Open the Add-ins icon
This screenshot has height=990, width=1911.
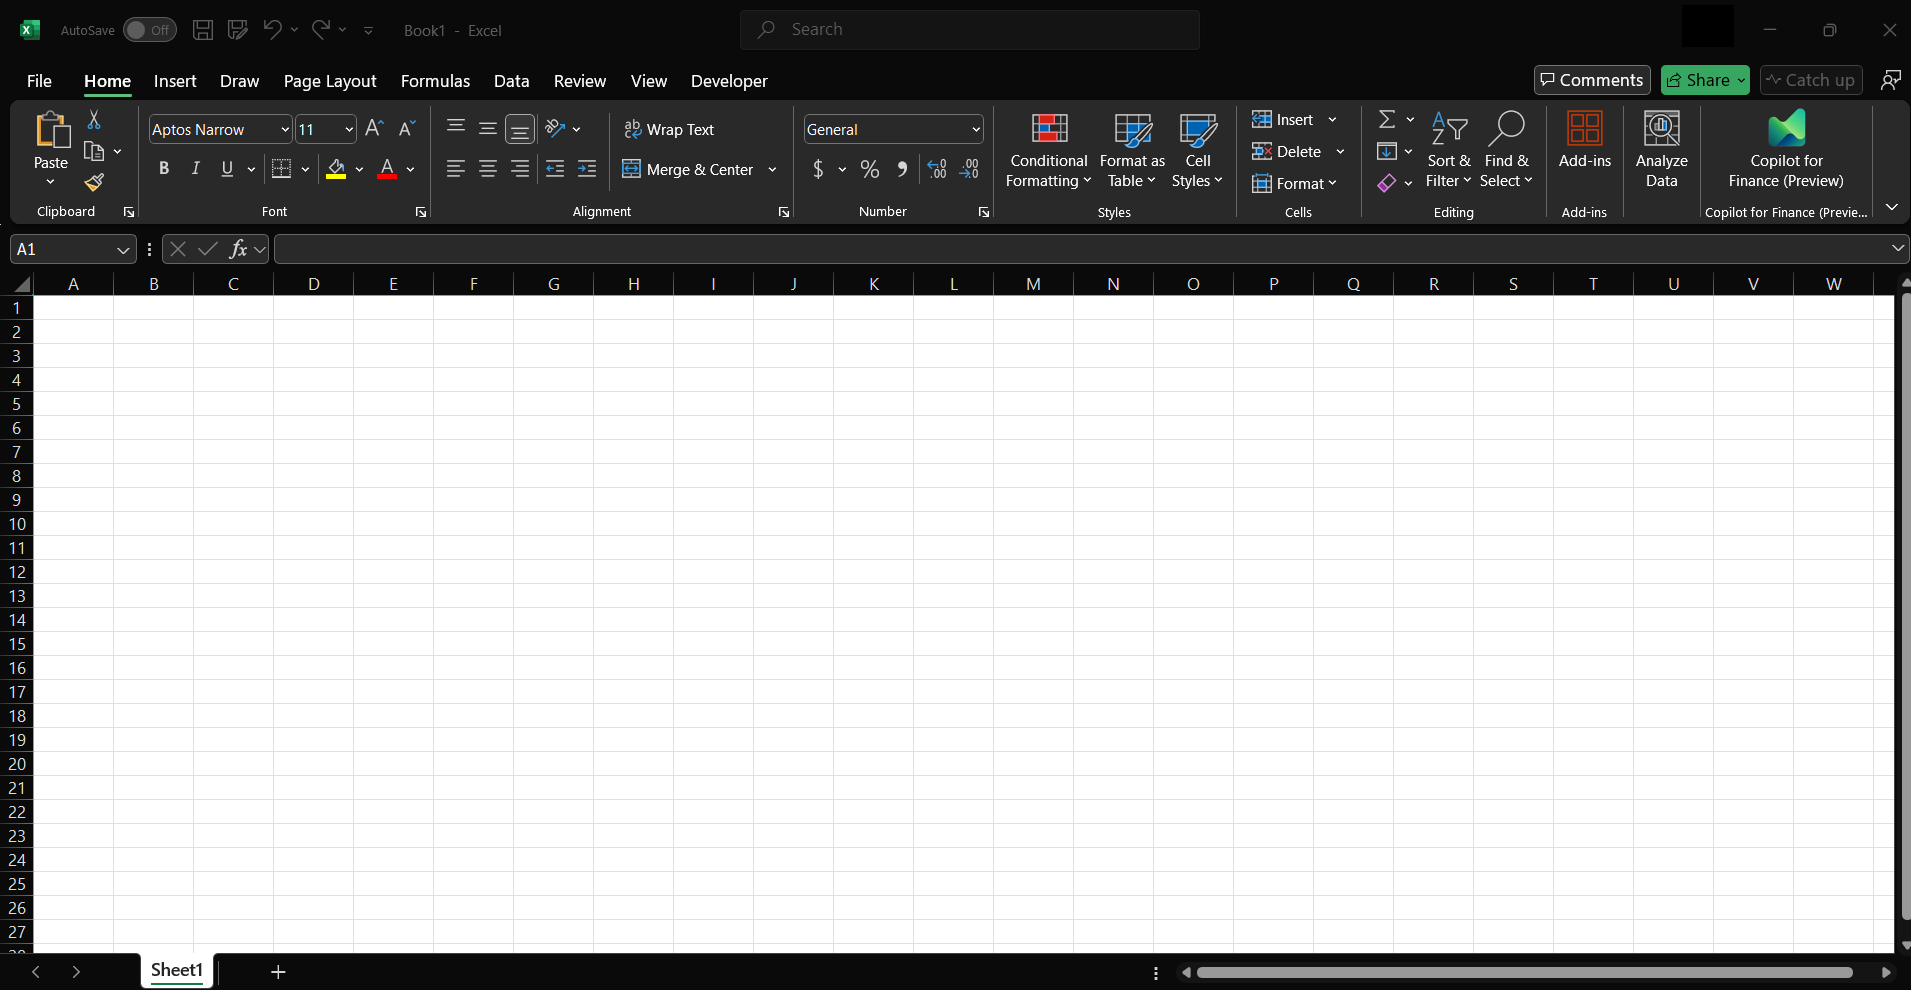(1585, 140)
